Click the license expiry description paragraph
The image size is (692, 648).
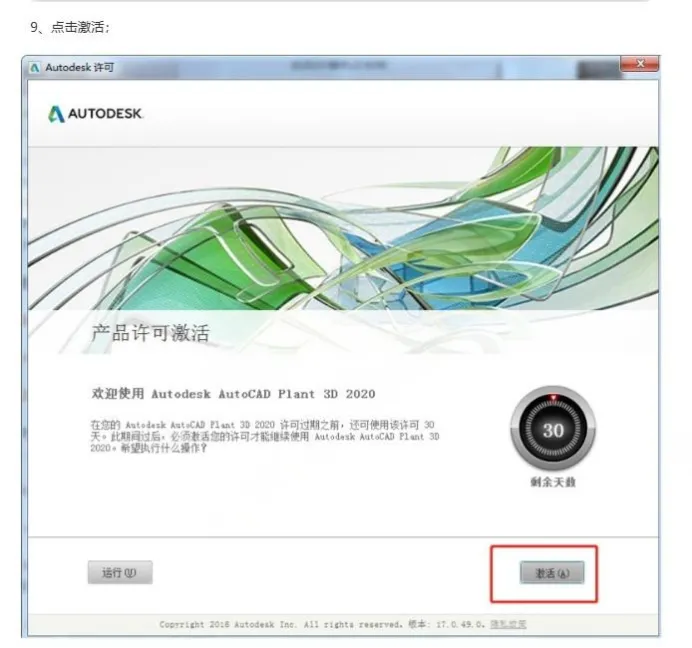[x=265, y=437]
